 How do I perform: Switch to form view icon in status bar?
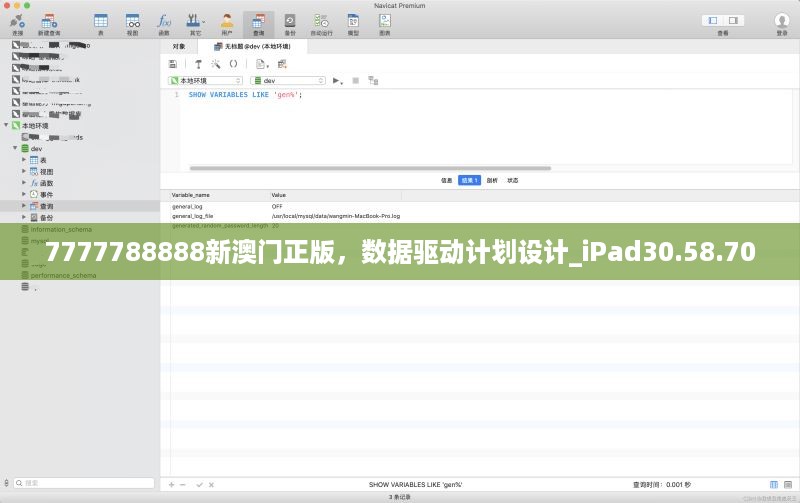788,485
